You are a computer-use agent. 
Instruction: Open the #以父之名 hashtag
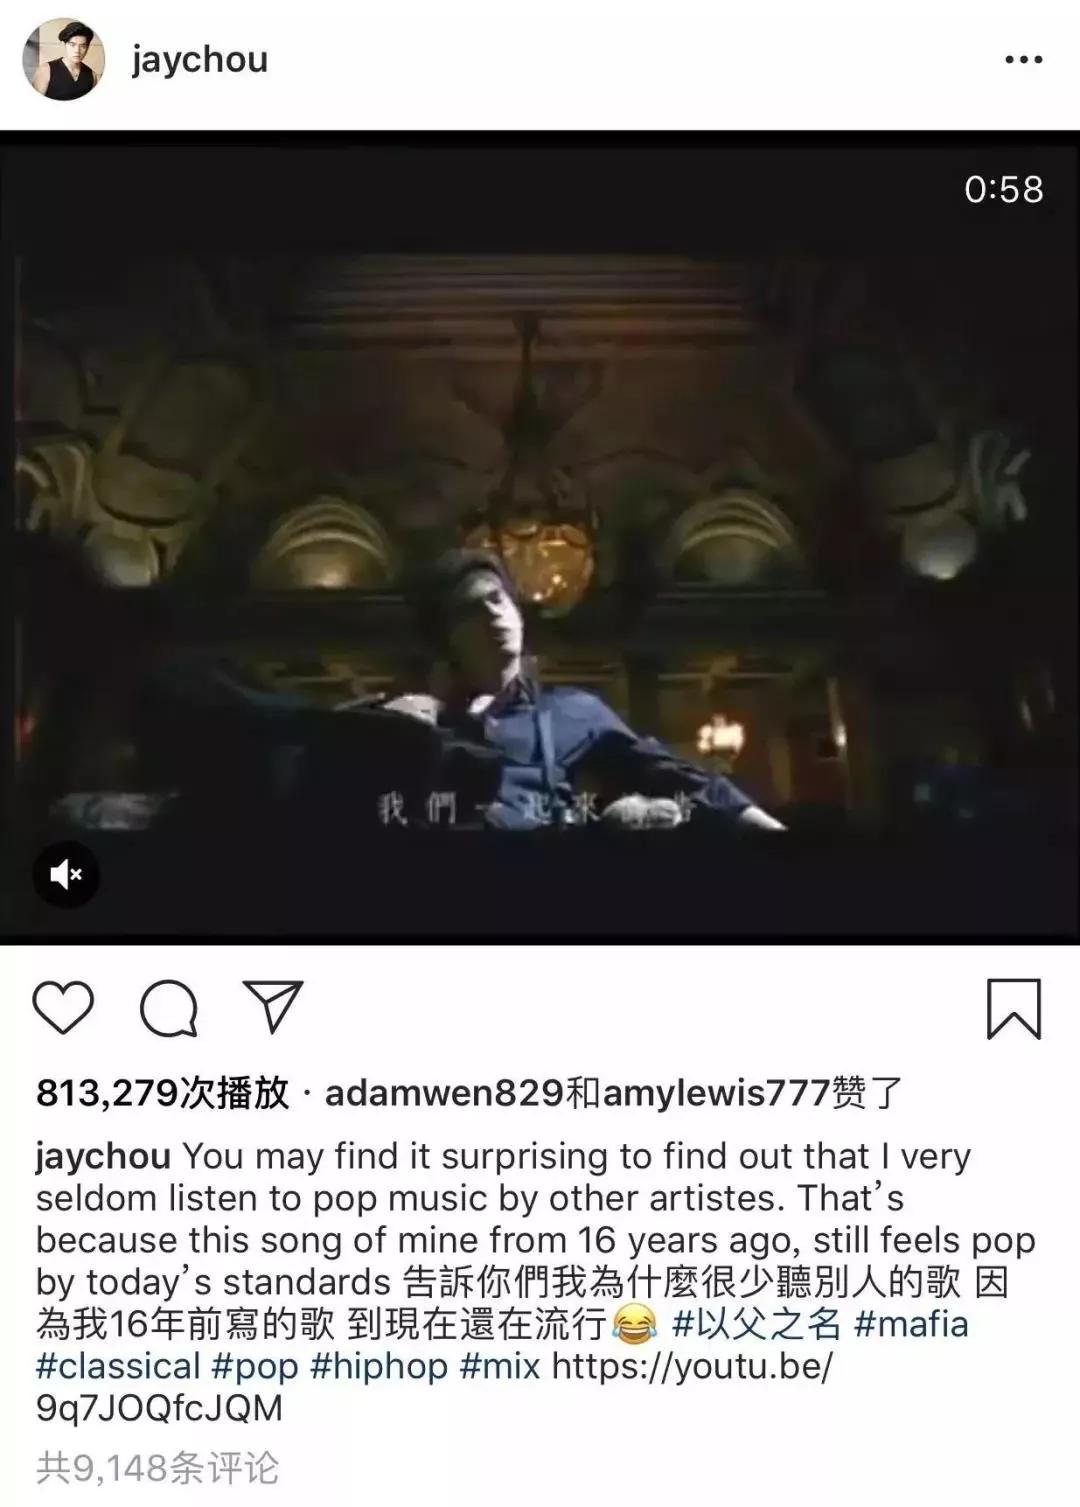point(757,1324)
